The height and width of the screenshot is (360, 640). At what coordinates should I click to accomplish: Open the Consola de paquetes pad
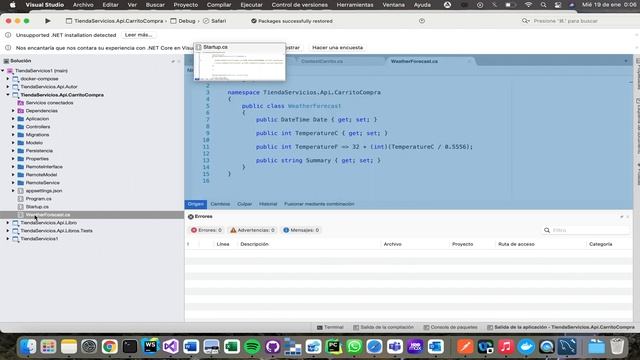(x=450, y=327)
